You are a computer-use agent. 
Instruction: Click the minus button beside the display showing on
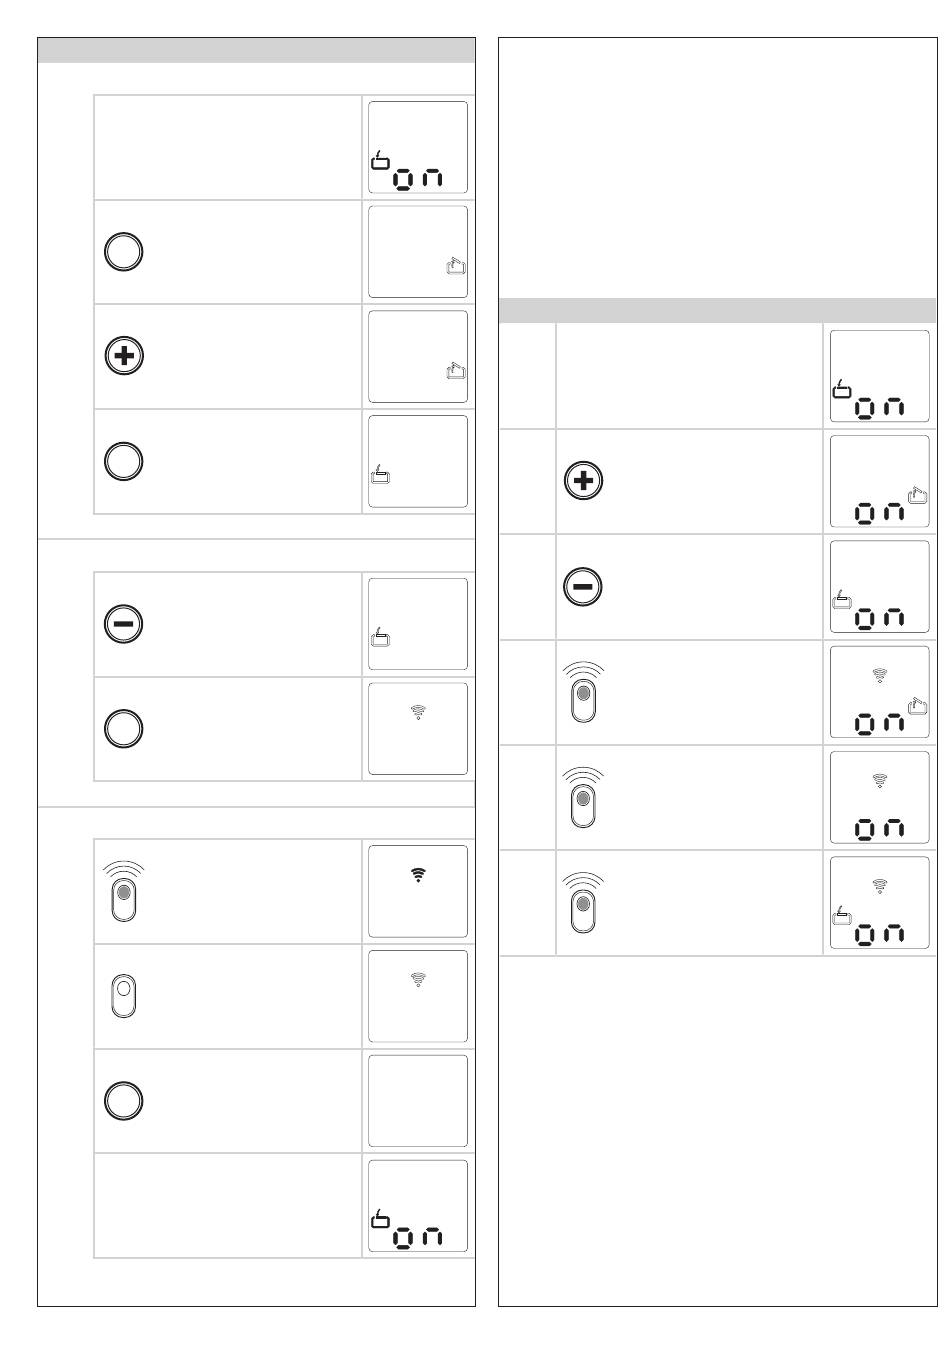click(584, 587)
